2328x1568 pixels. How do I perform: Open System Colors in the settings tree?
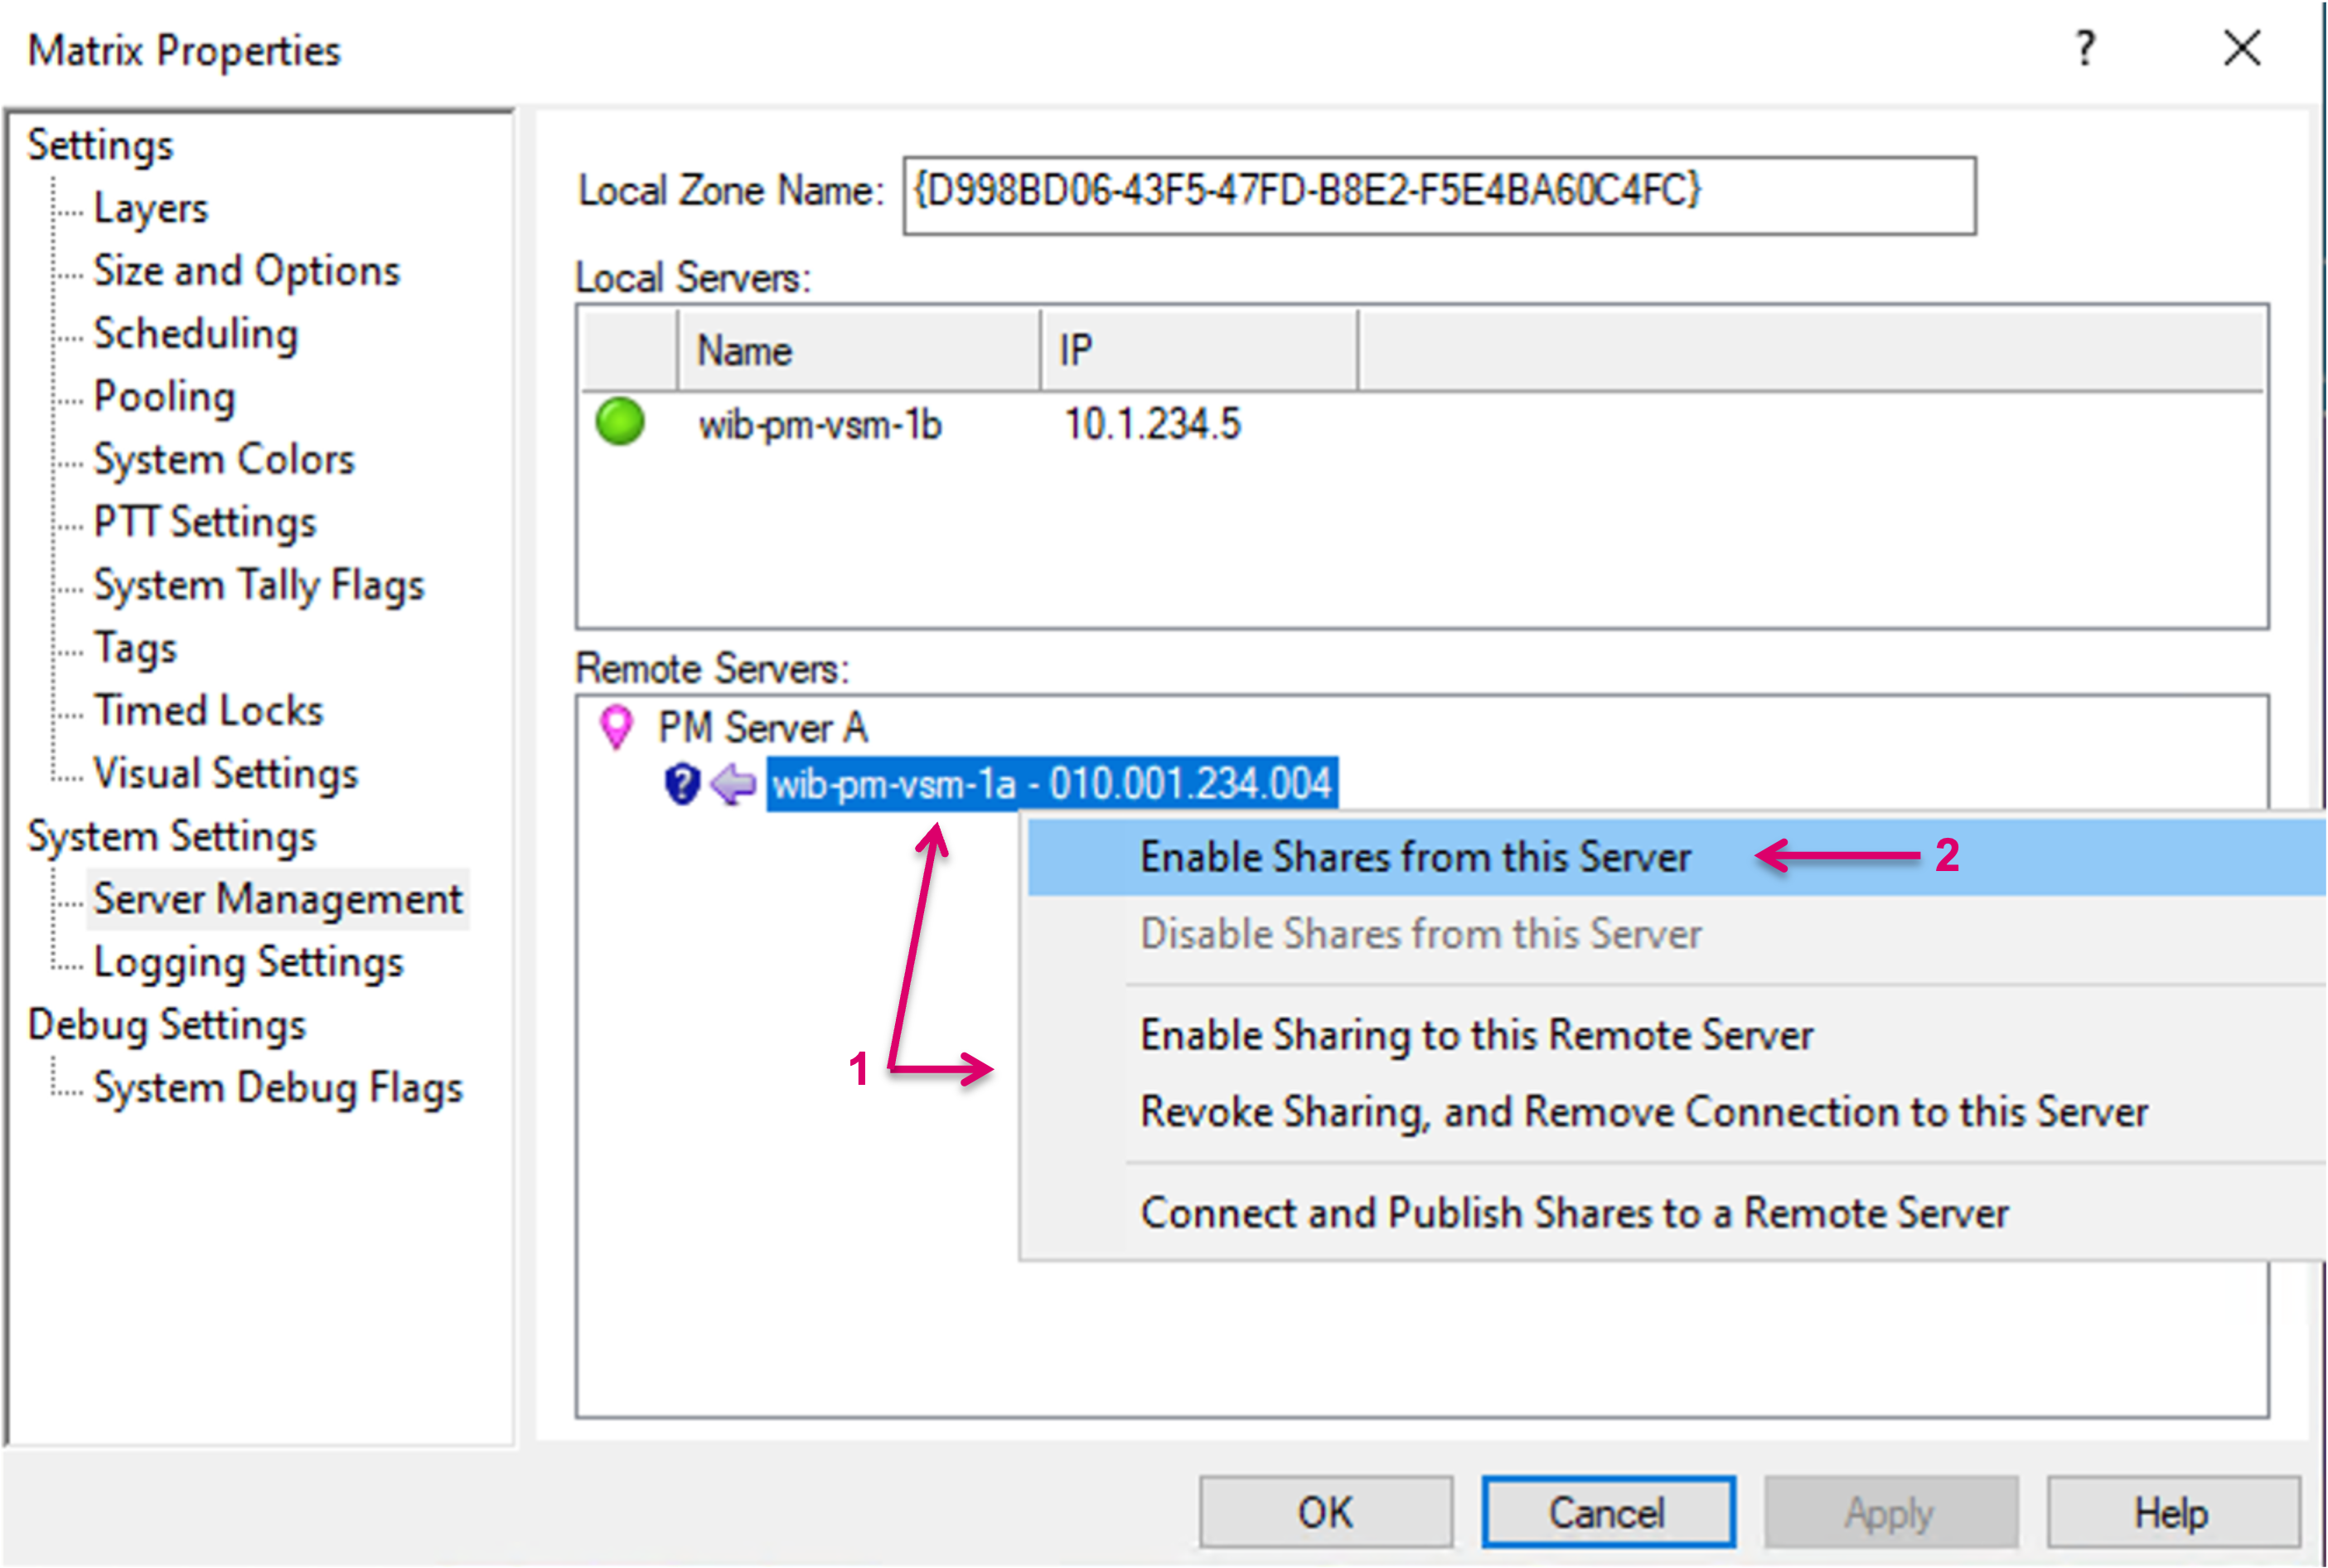pos(223,459)
